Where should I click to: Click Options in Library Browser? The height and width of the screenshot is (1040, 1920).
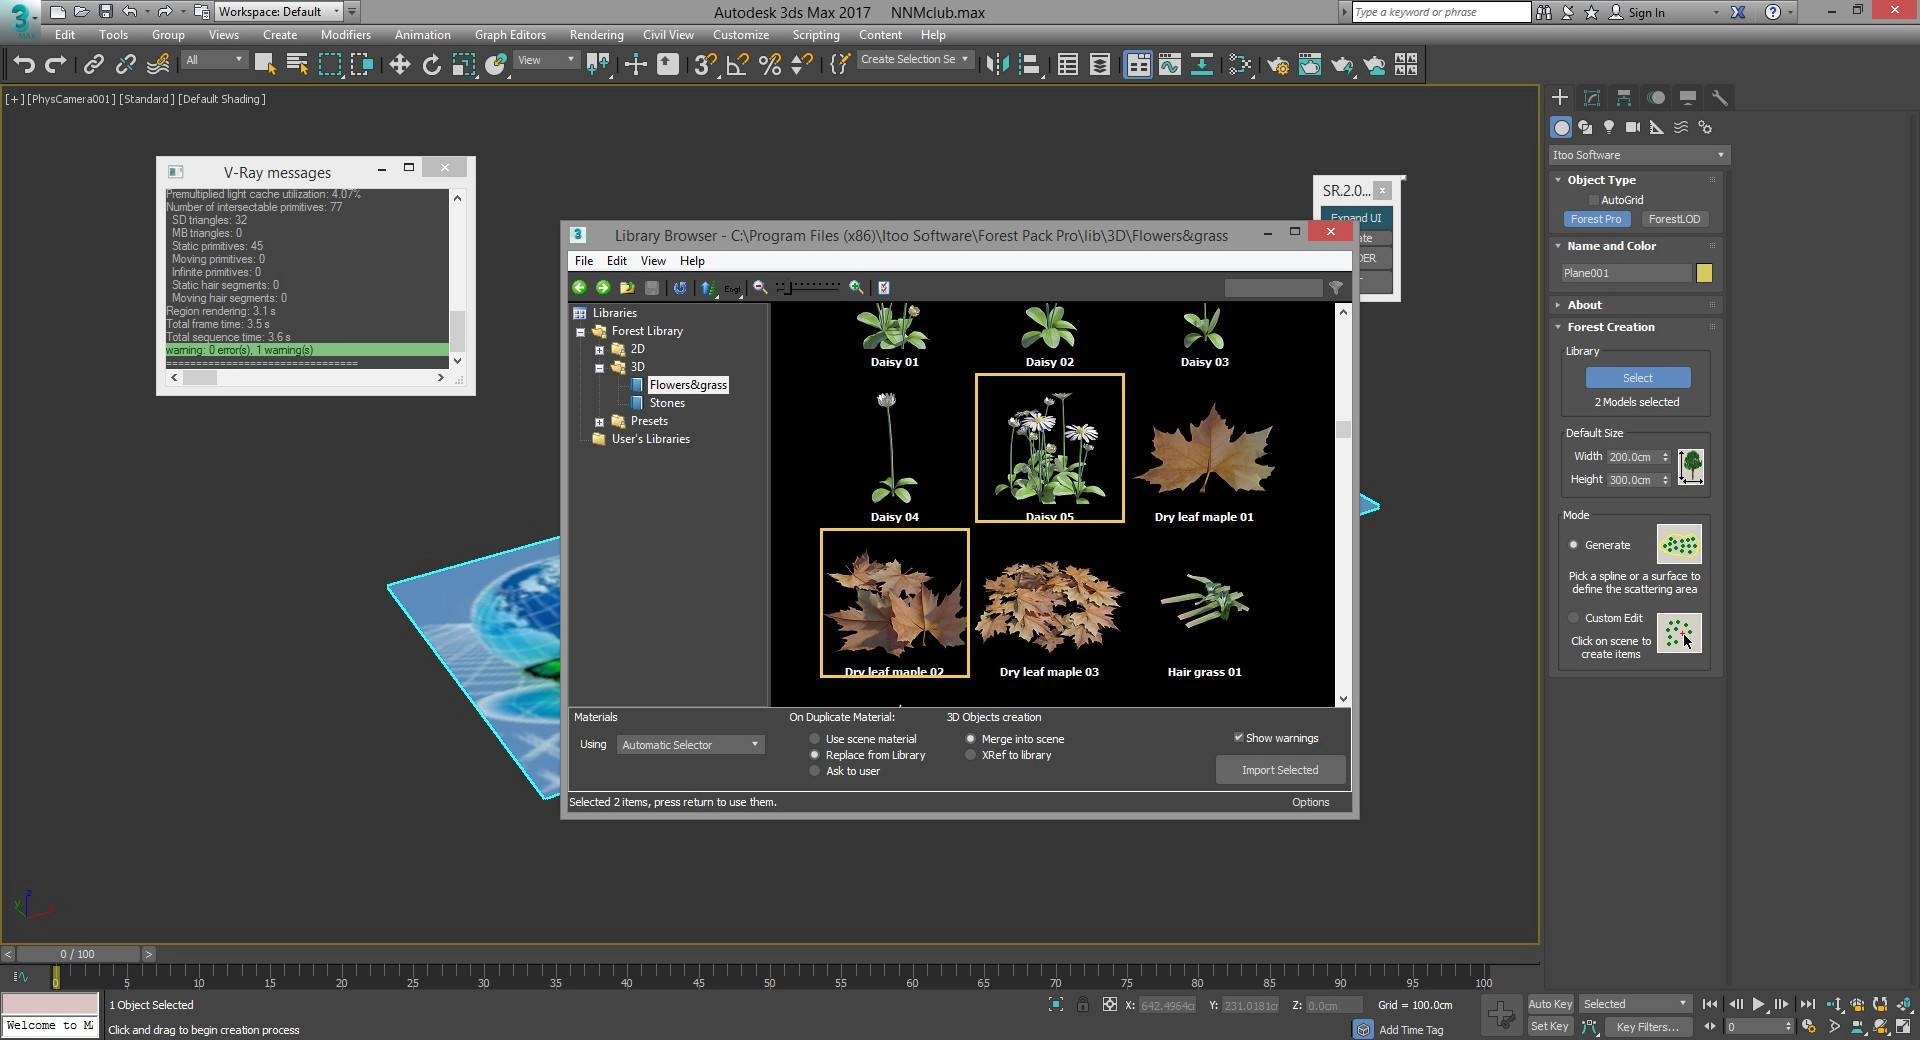tap(1310, 802)
